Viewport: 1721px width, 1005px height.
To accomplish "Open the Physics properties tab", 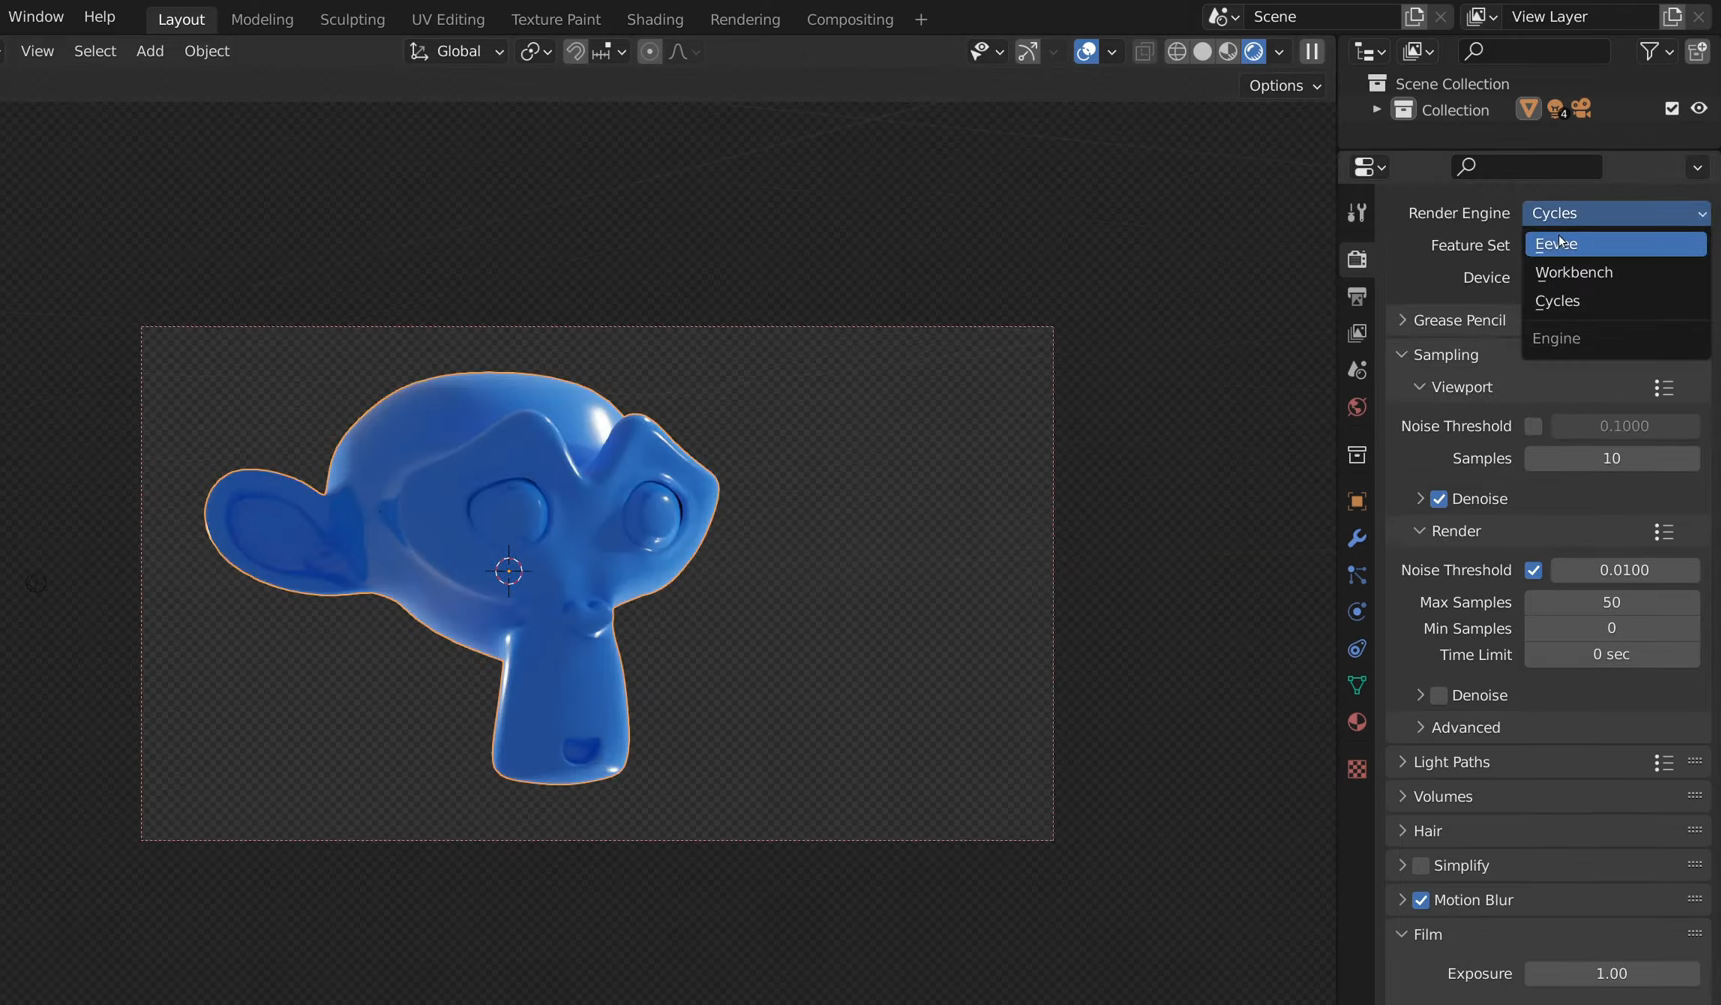I will click(1356, 611).
